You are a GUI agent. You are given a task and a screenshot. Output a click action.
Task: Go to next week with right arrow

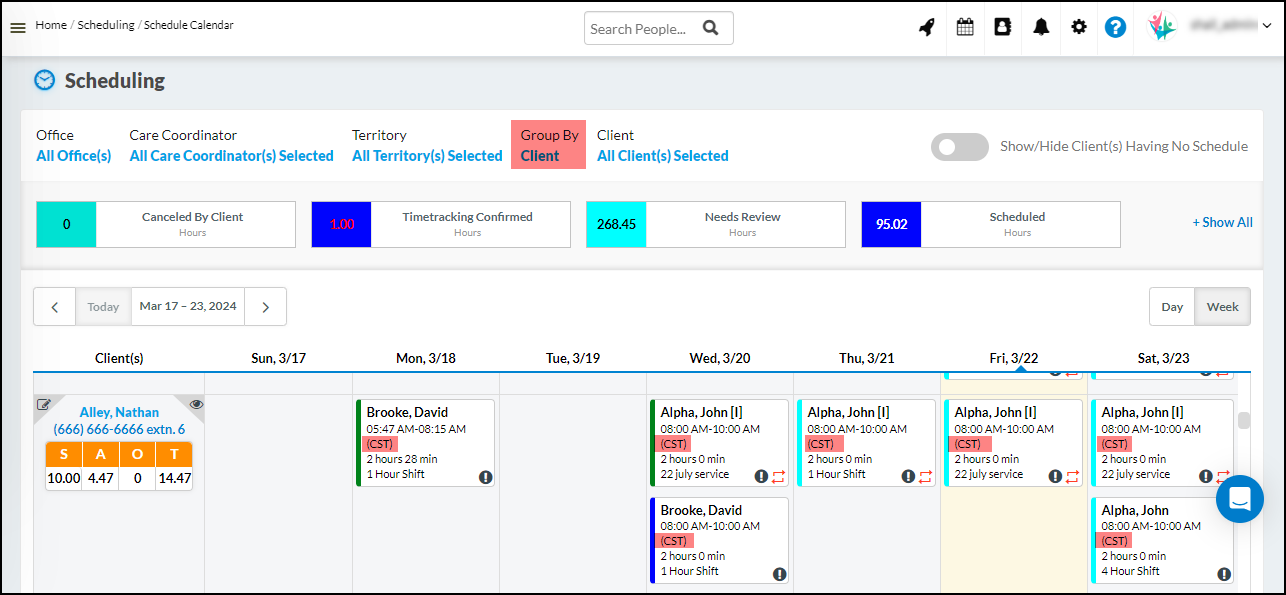coord(266,307)
